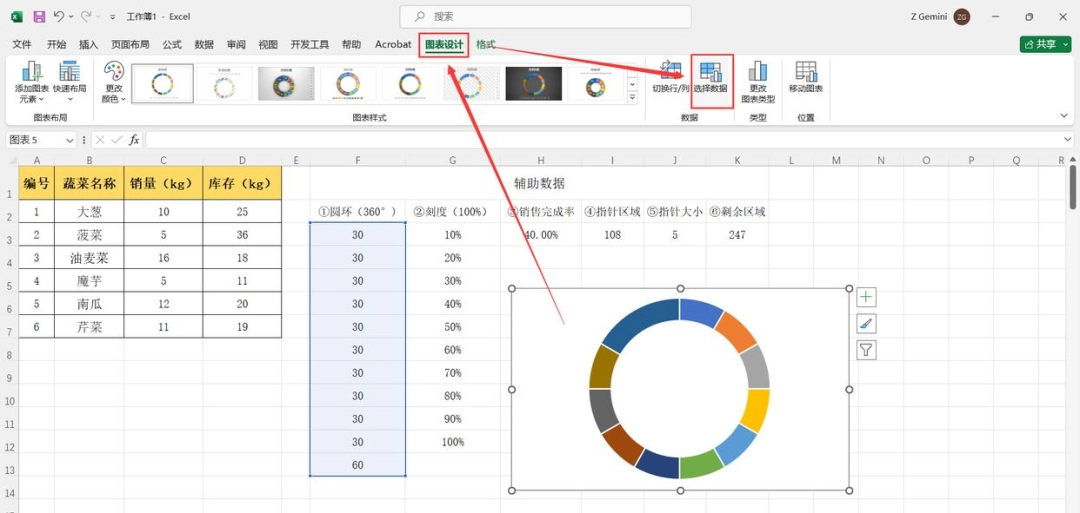Click the 选择数据 button
Image resolution: width=1080 pixels, height=513 pixels.
[711, 82]
